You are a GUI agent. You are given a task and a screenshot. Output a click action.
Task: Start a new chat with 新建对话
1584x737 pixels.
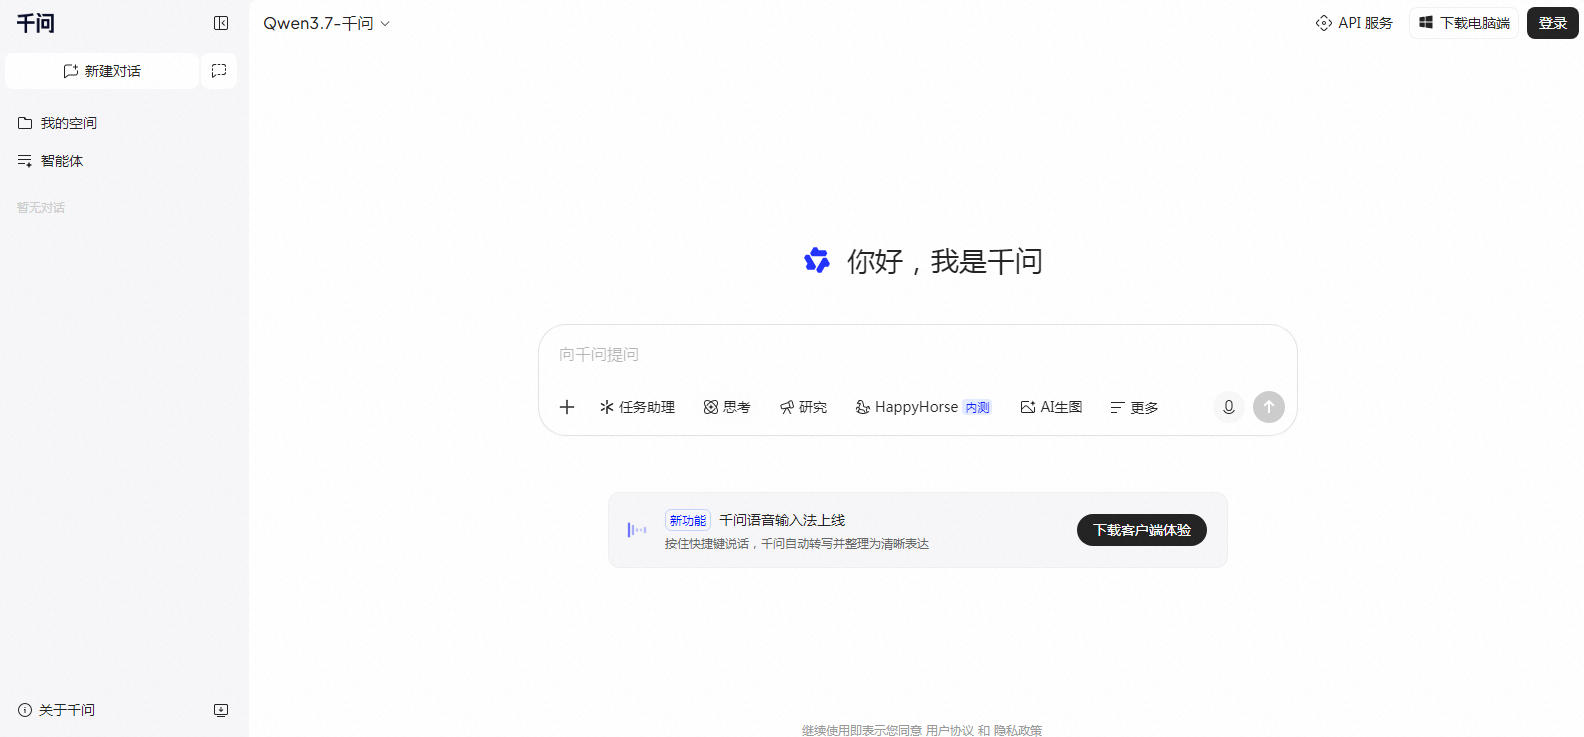102,71
